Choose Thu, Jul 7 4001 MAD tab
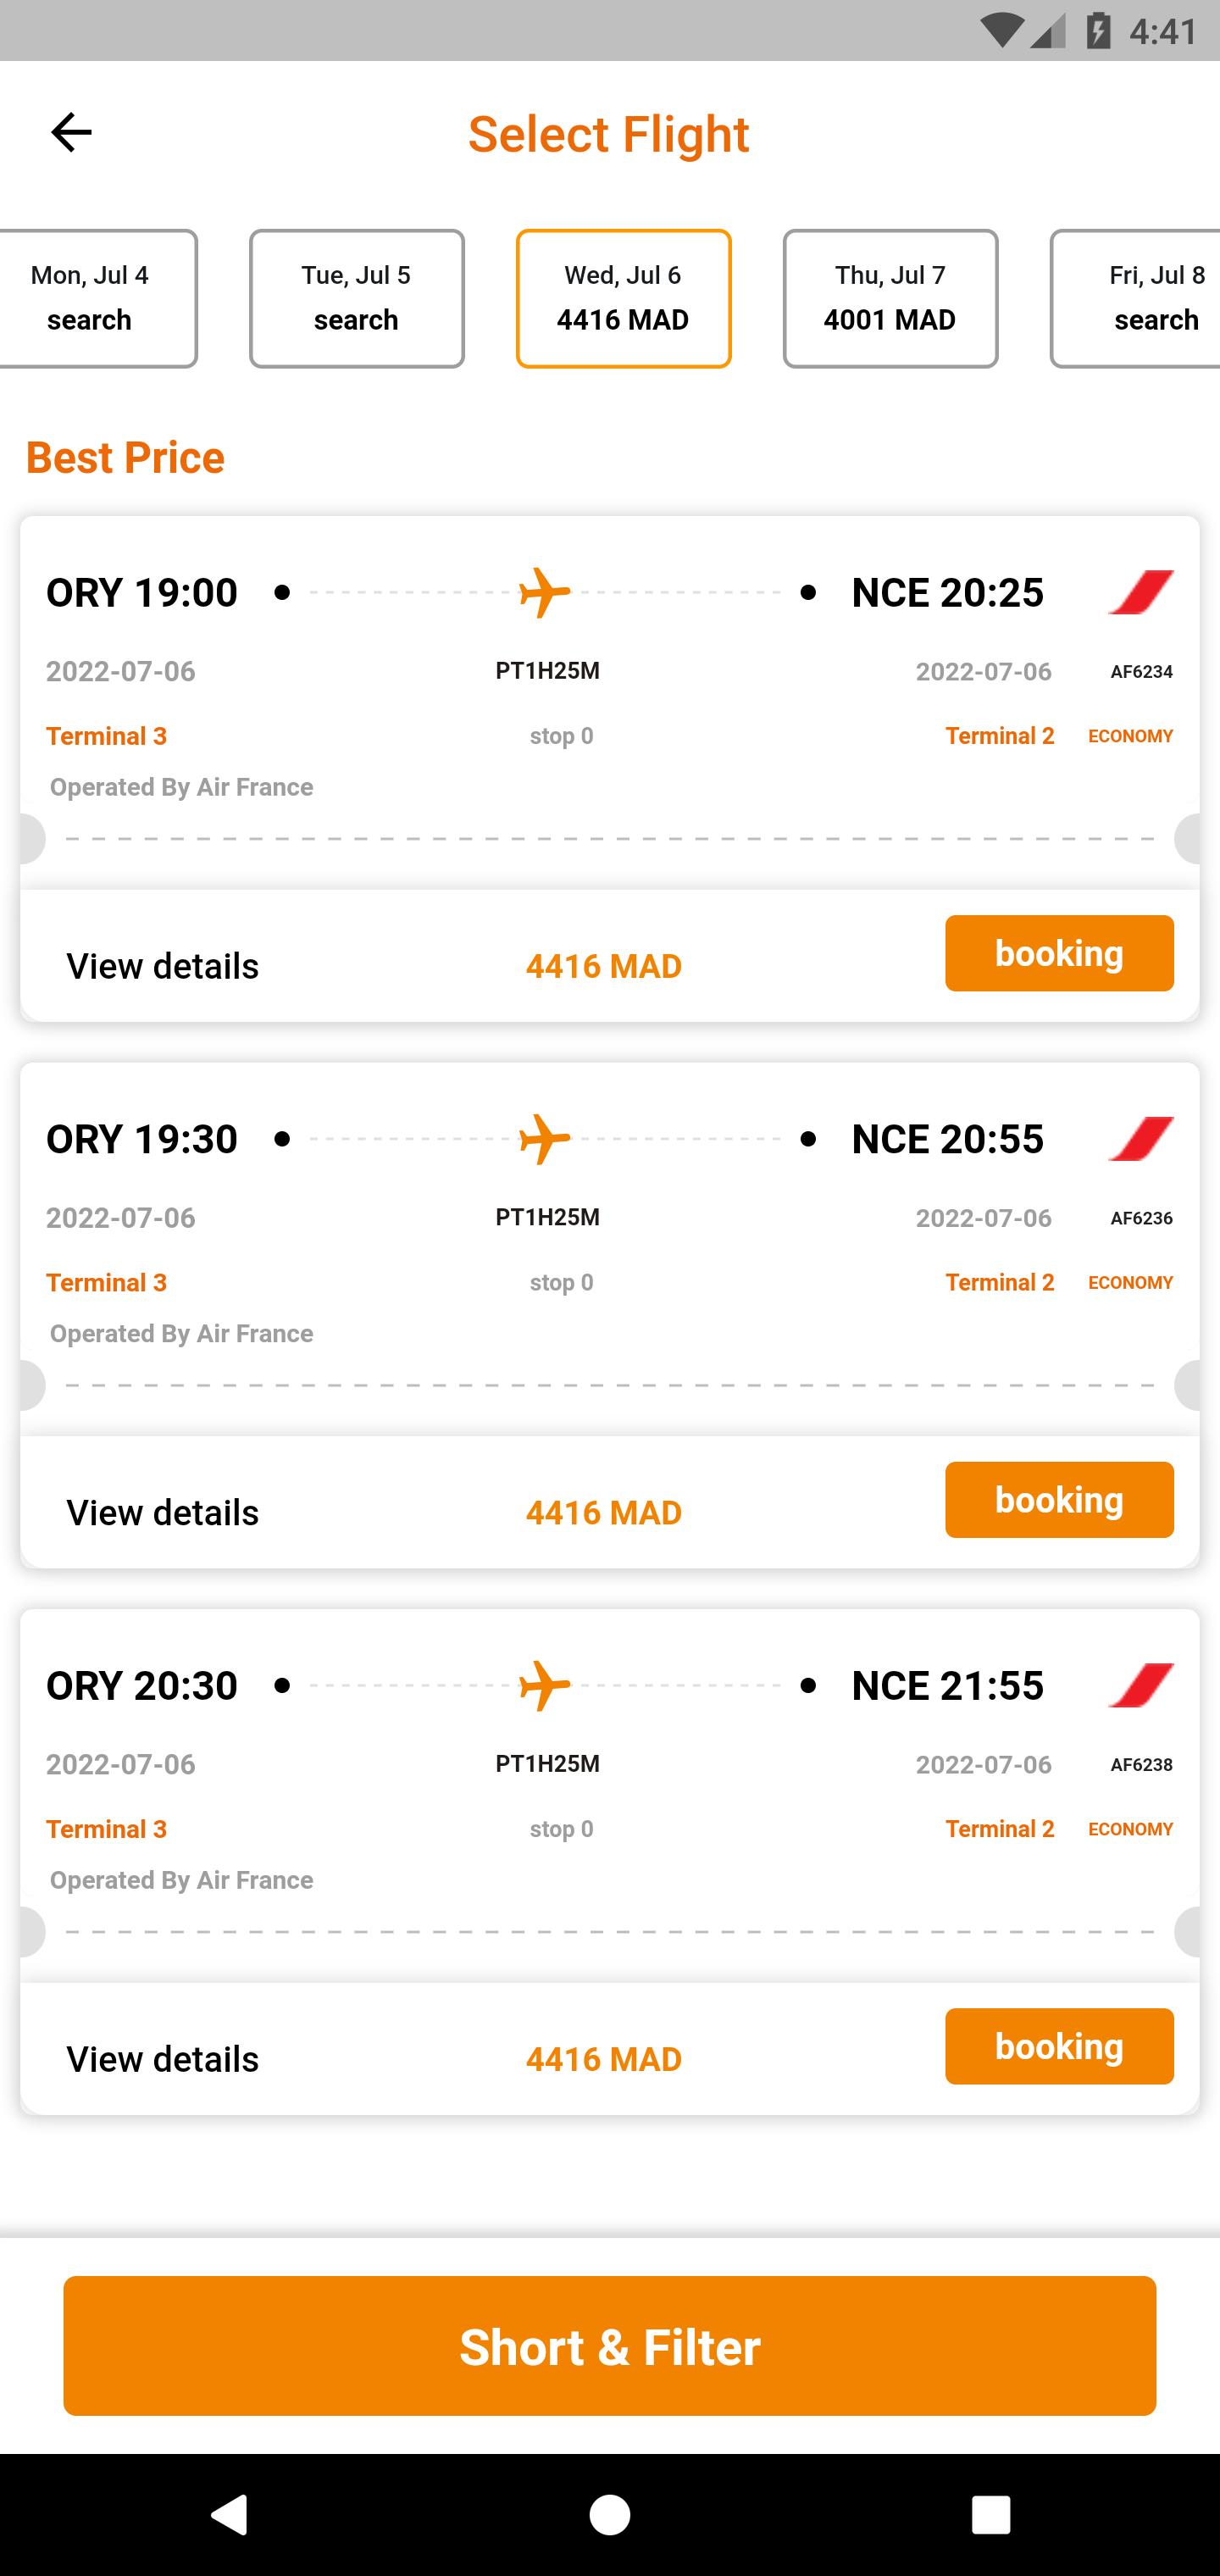The image size is (1220, 2576). pyautogui.click(x=890, y=298)
